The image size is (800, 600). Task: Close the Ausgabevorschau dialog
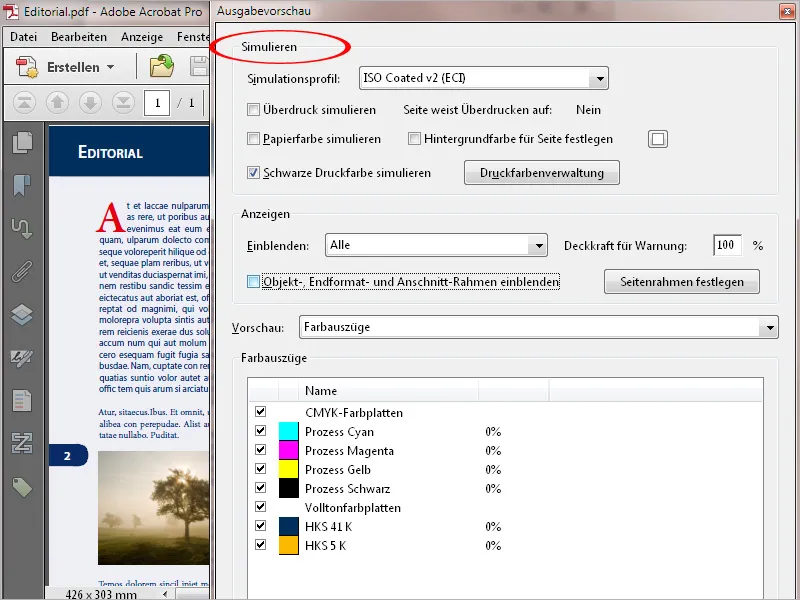[x=787, y=11]
